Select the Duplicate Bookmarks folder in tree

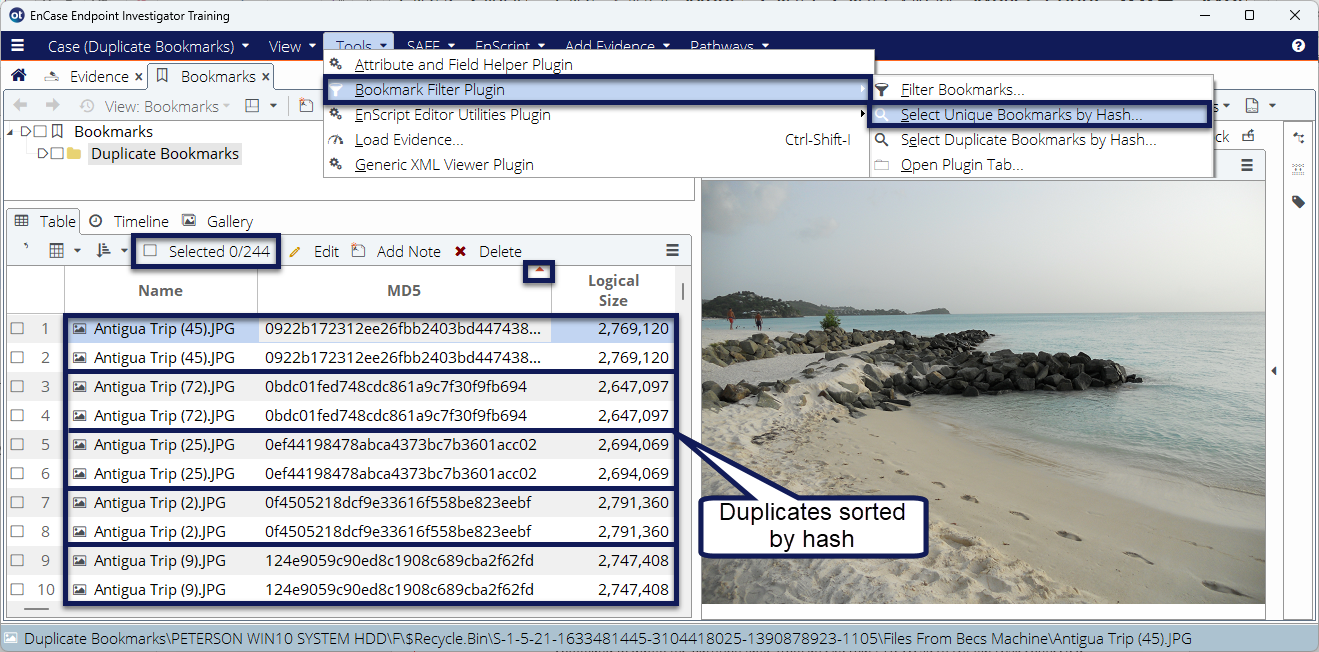pos(165,154)
